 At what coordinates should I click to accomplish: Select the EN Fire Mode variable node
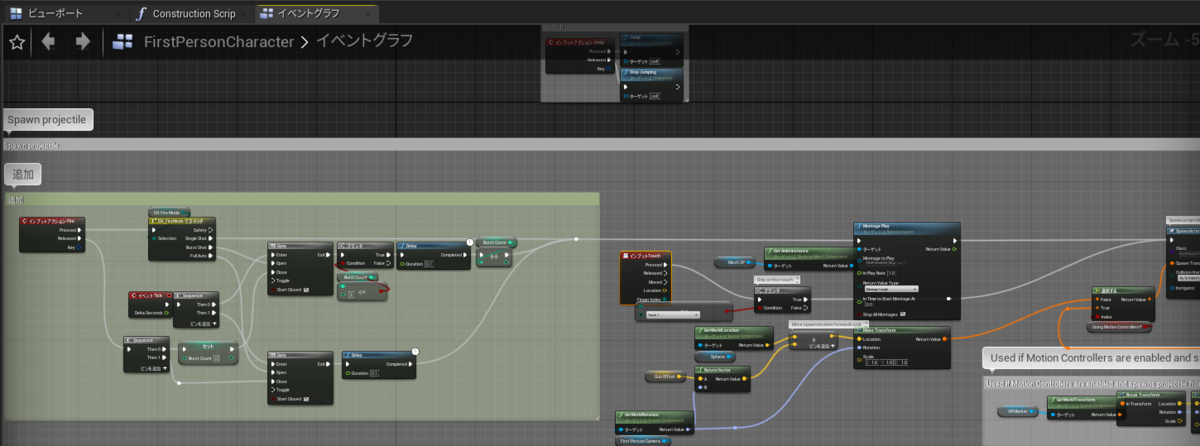pos(167,212)
